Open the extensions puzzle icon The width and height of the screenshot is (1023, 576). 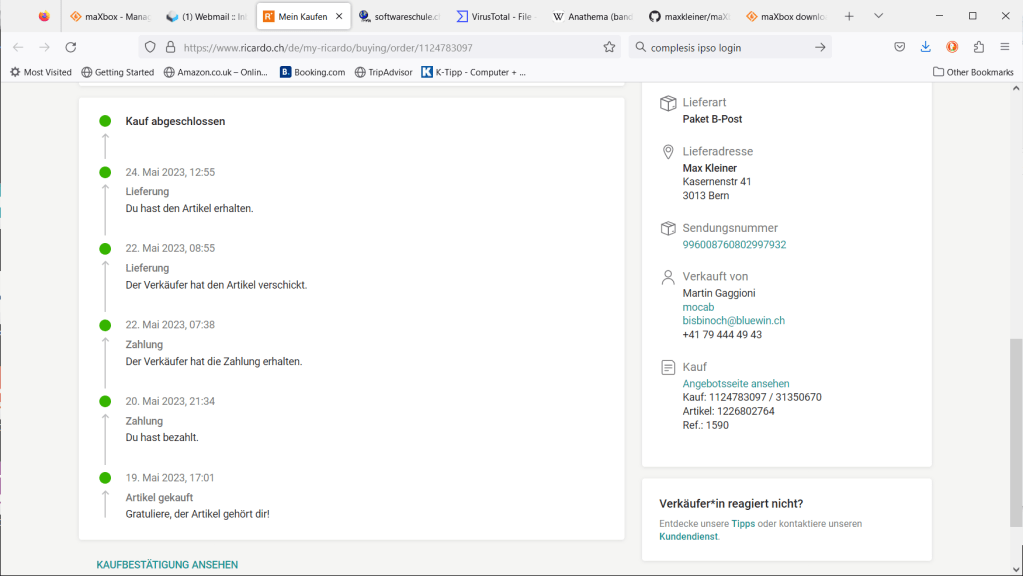[978, 47]
